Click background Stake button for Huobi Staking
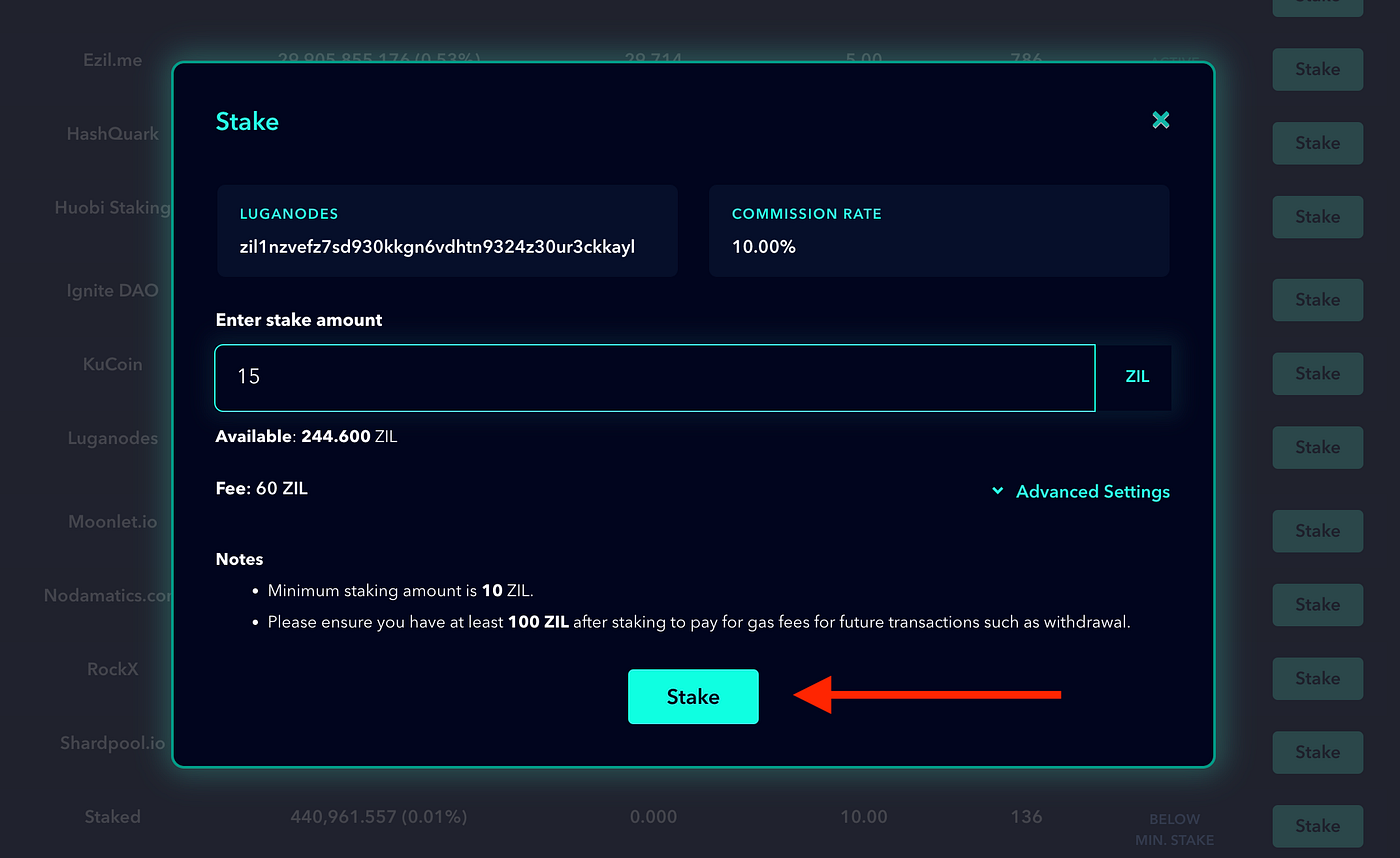1400x858 pixels. 1317,217
